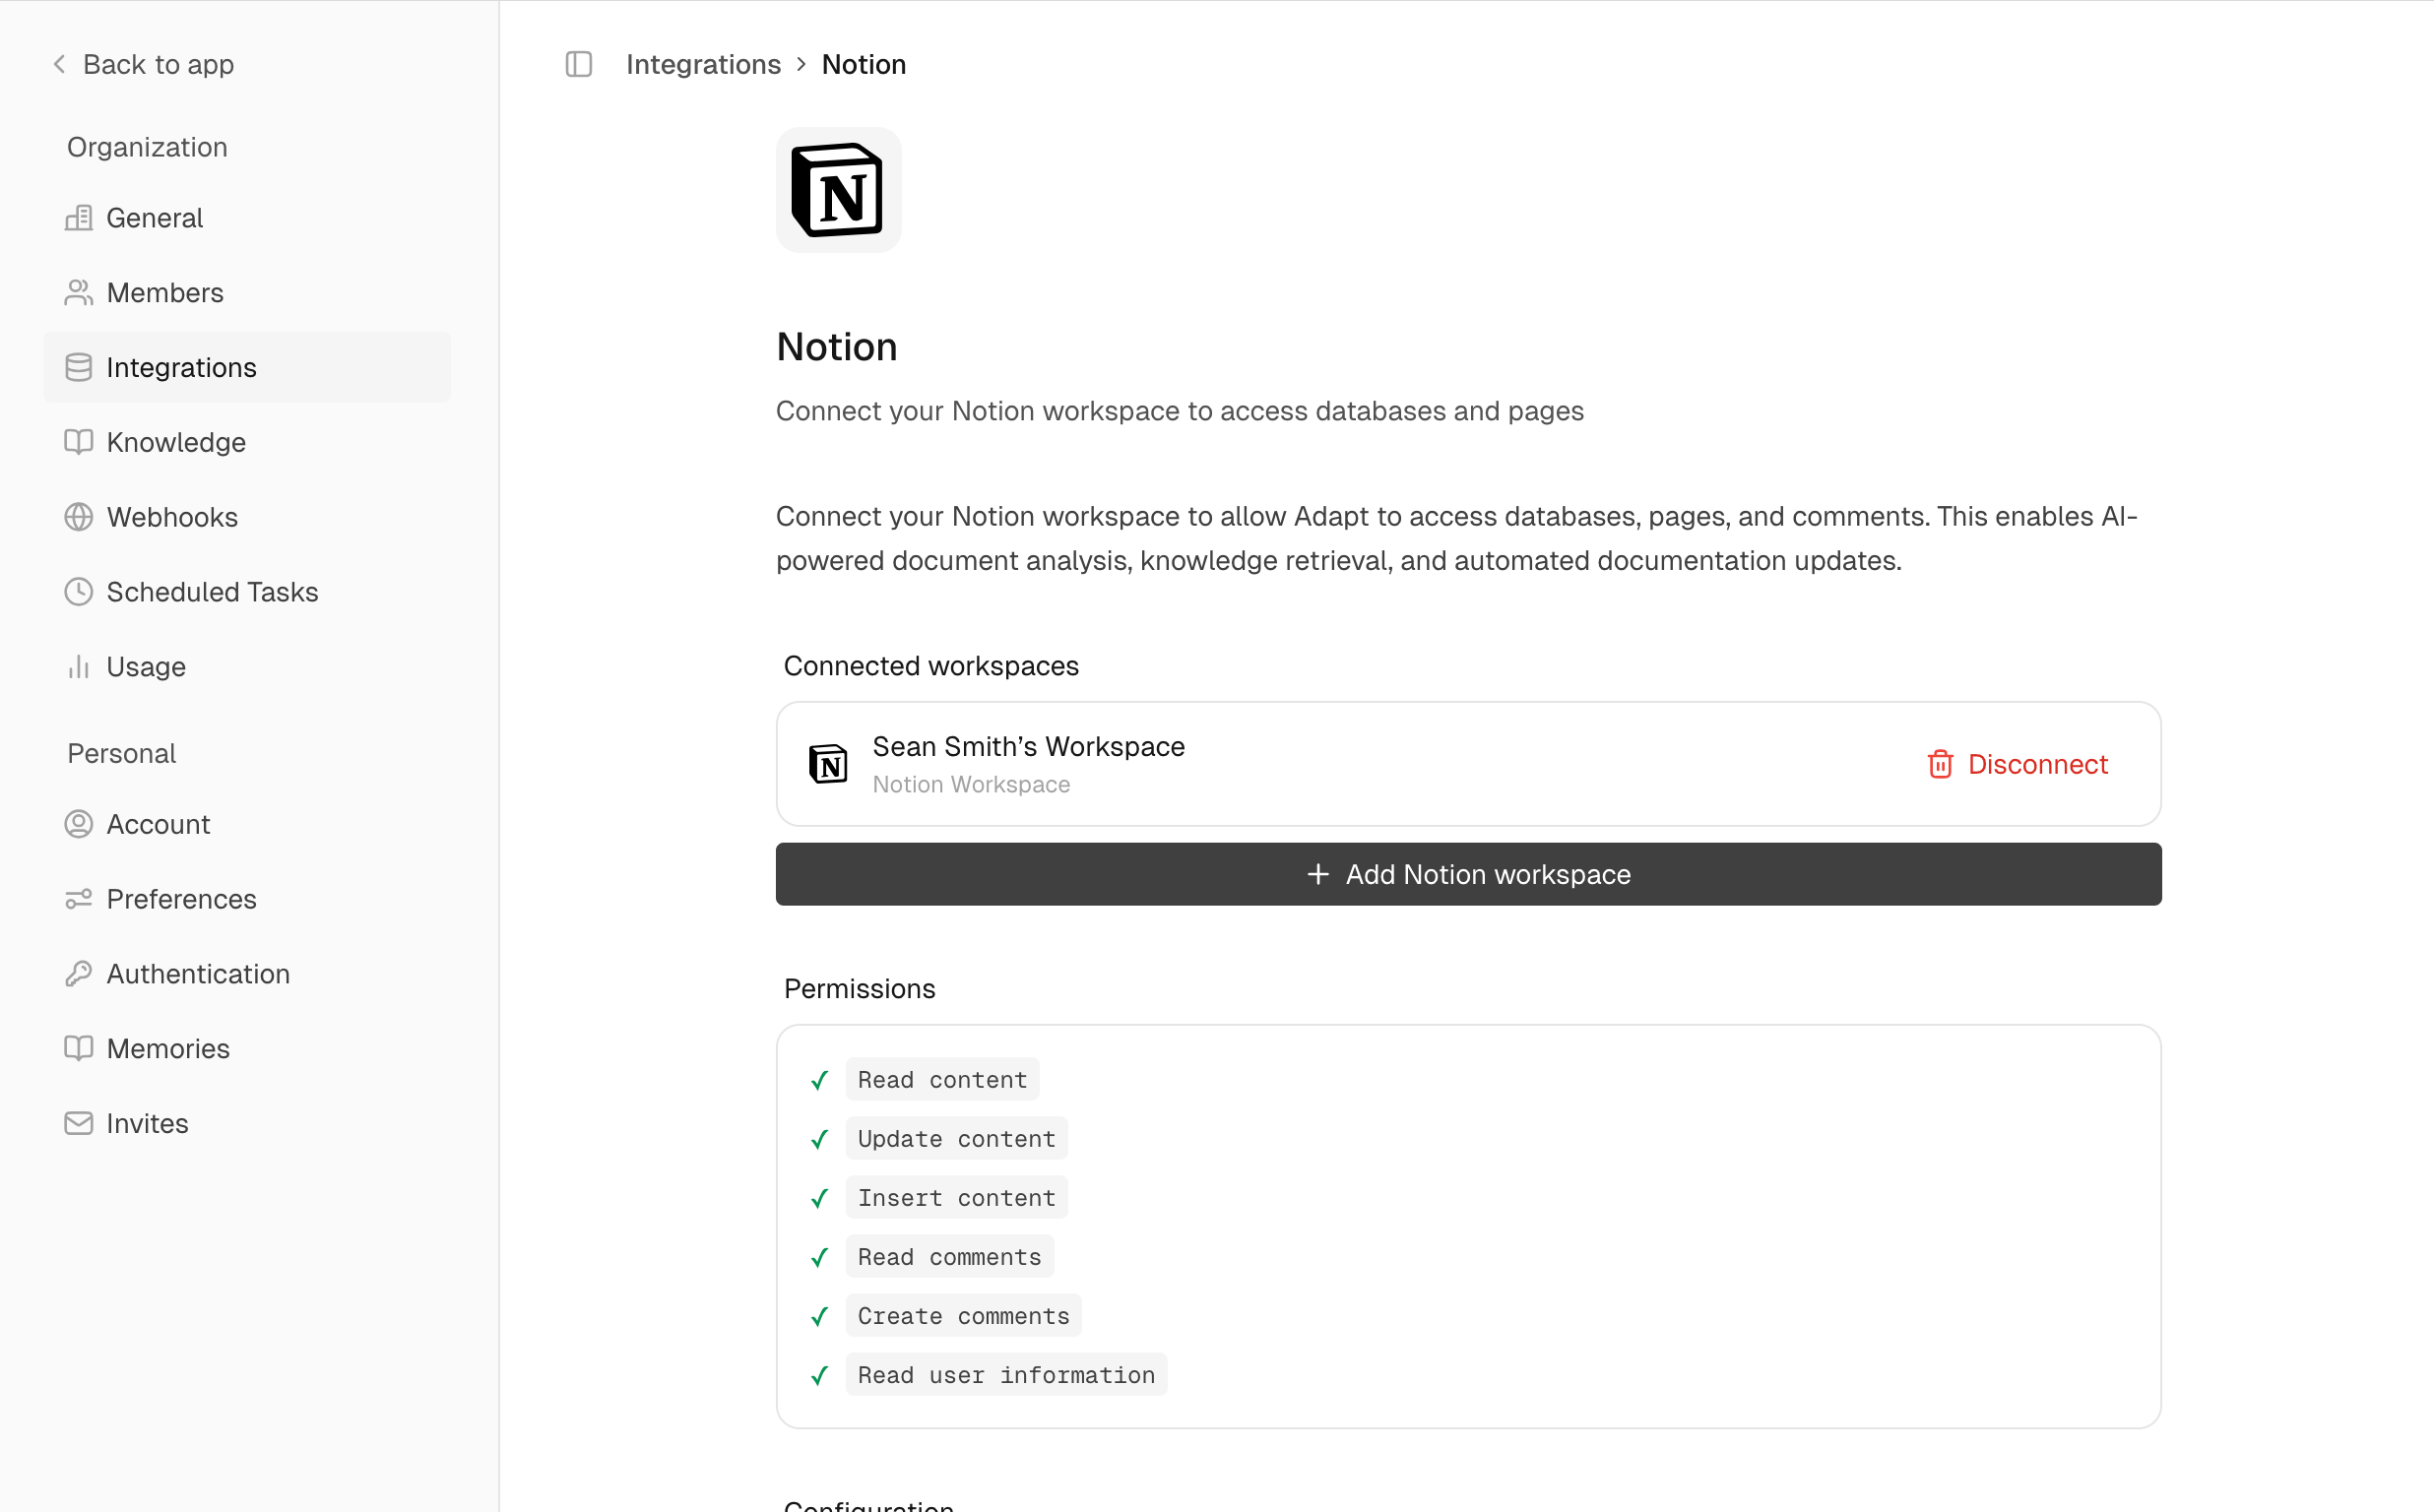Click the checkmark beside Create comments
This screenshot has width=2434, height=1512.
point(820,1317)
